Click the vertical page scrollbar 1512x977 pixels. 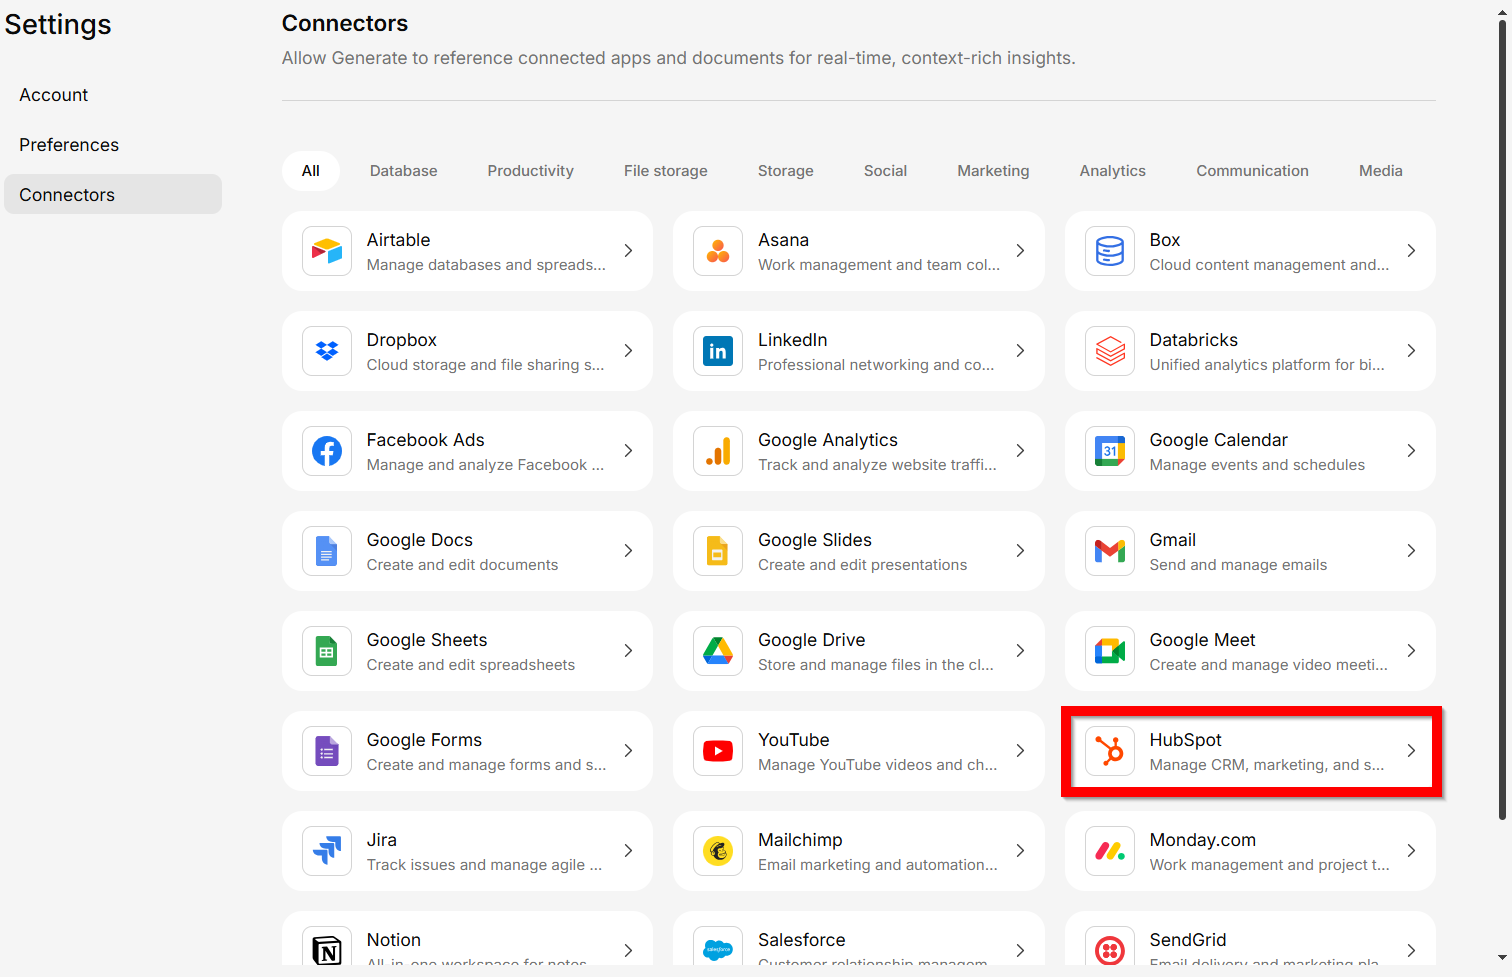pos(1502,420)
